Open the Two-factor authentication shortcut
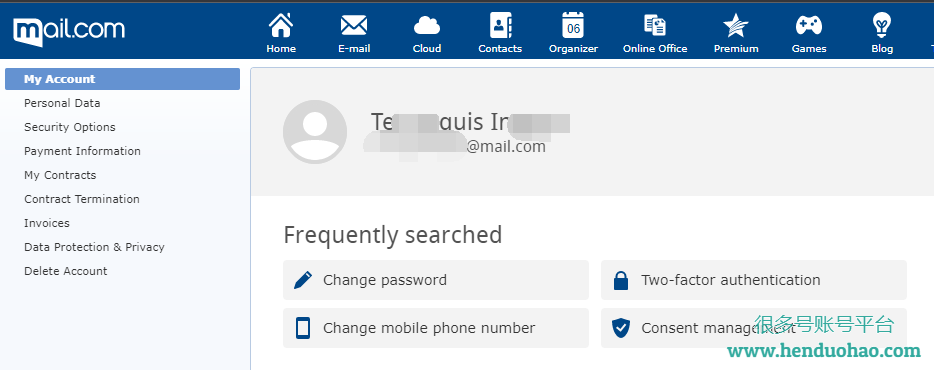 tap(754, 280)
